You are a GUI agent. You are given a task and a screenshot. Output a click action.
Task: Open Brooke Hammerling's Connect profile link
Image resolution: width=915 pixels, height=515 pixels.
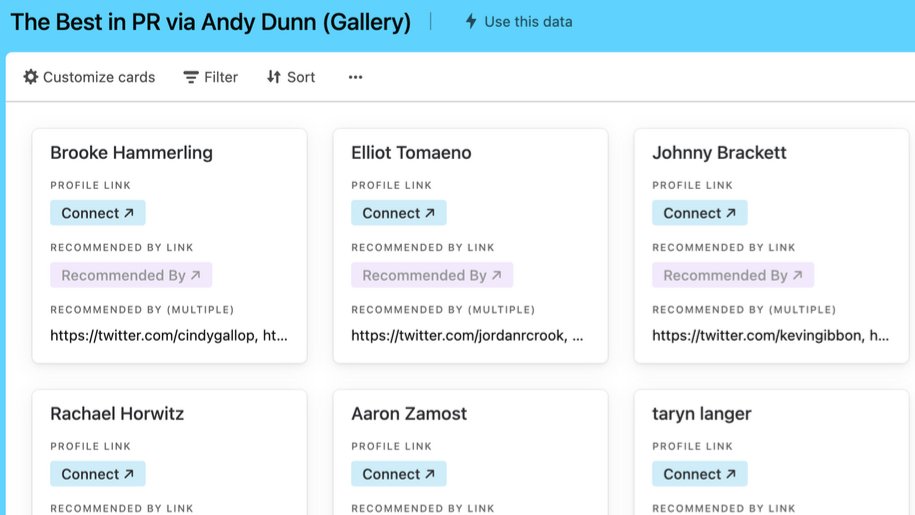click(97, 213)
